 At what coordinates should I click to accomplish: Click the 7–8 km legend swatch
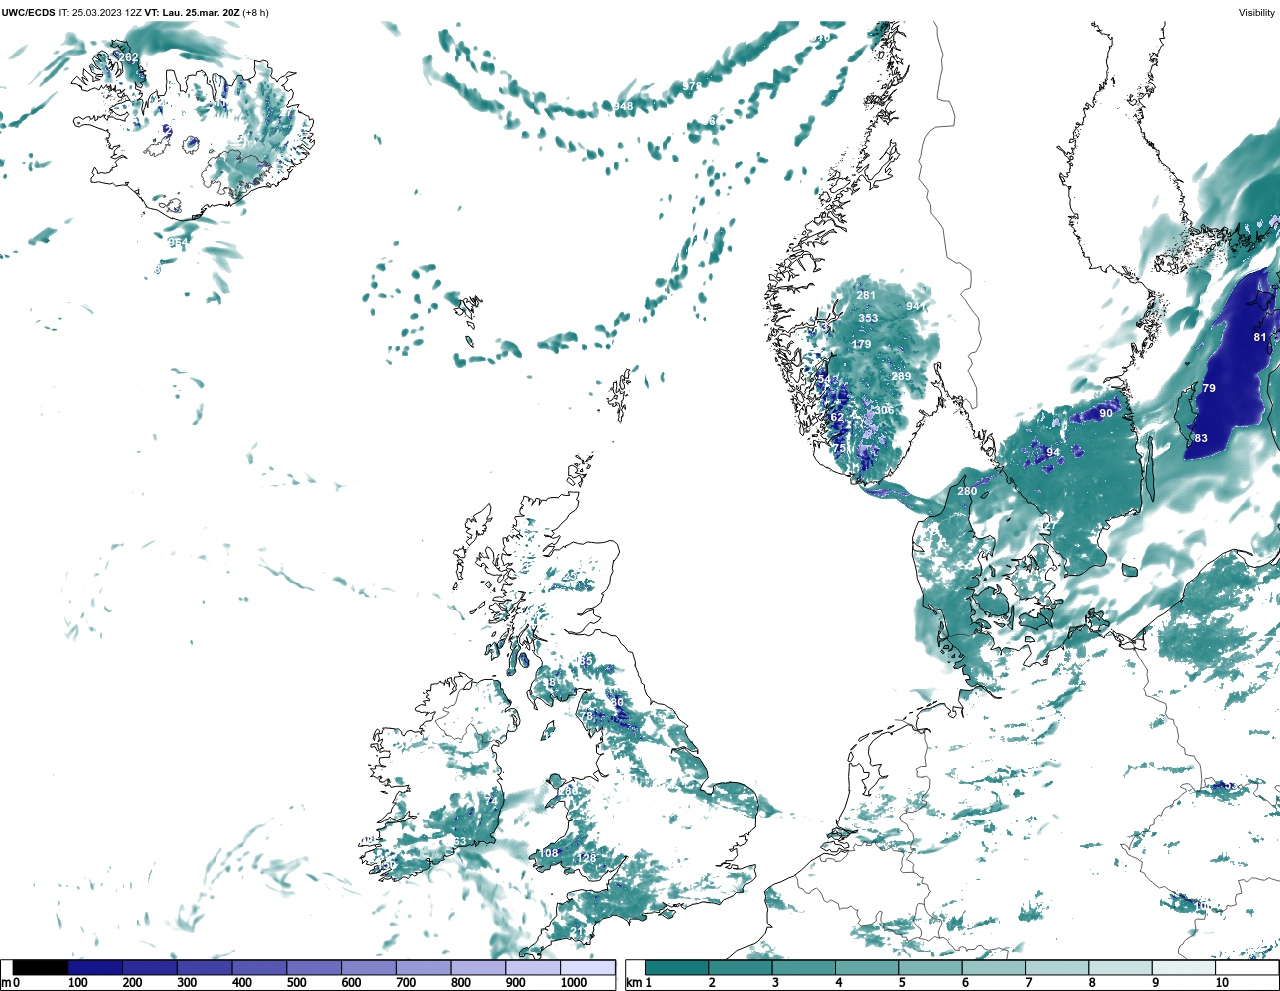[1055, 968]
